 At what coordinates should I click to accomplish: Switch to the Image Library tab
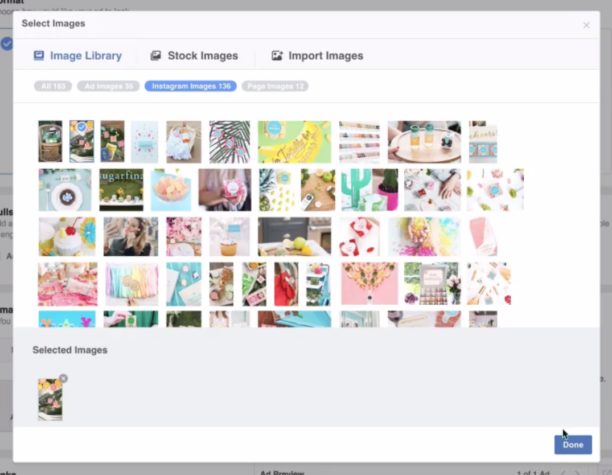coord(78,56)
